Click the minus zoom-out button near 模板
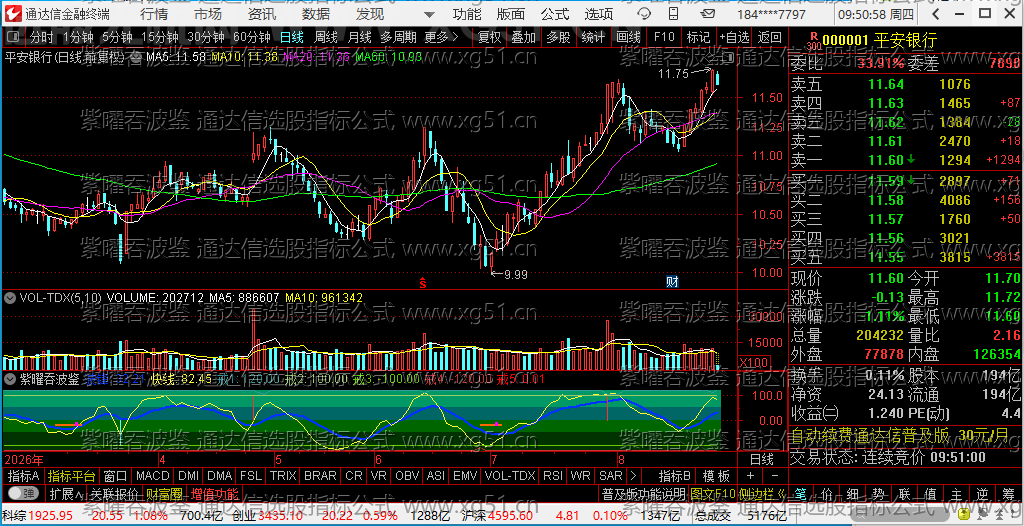 (775, 475)
